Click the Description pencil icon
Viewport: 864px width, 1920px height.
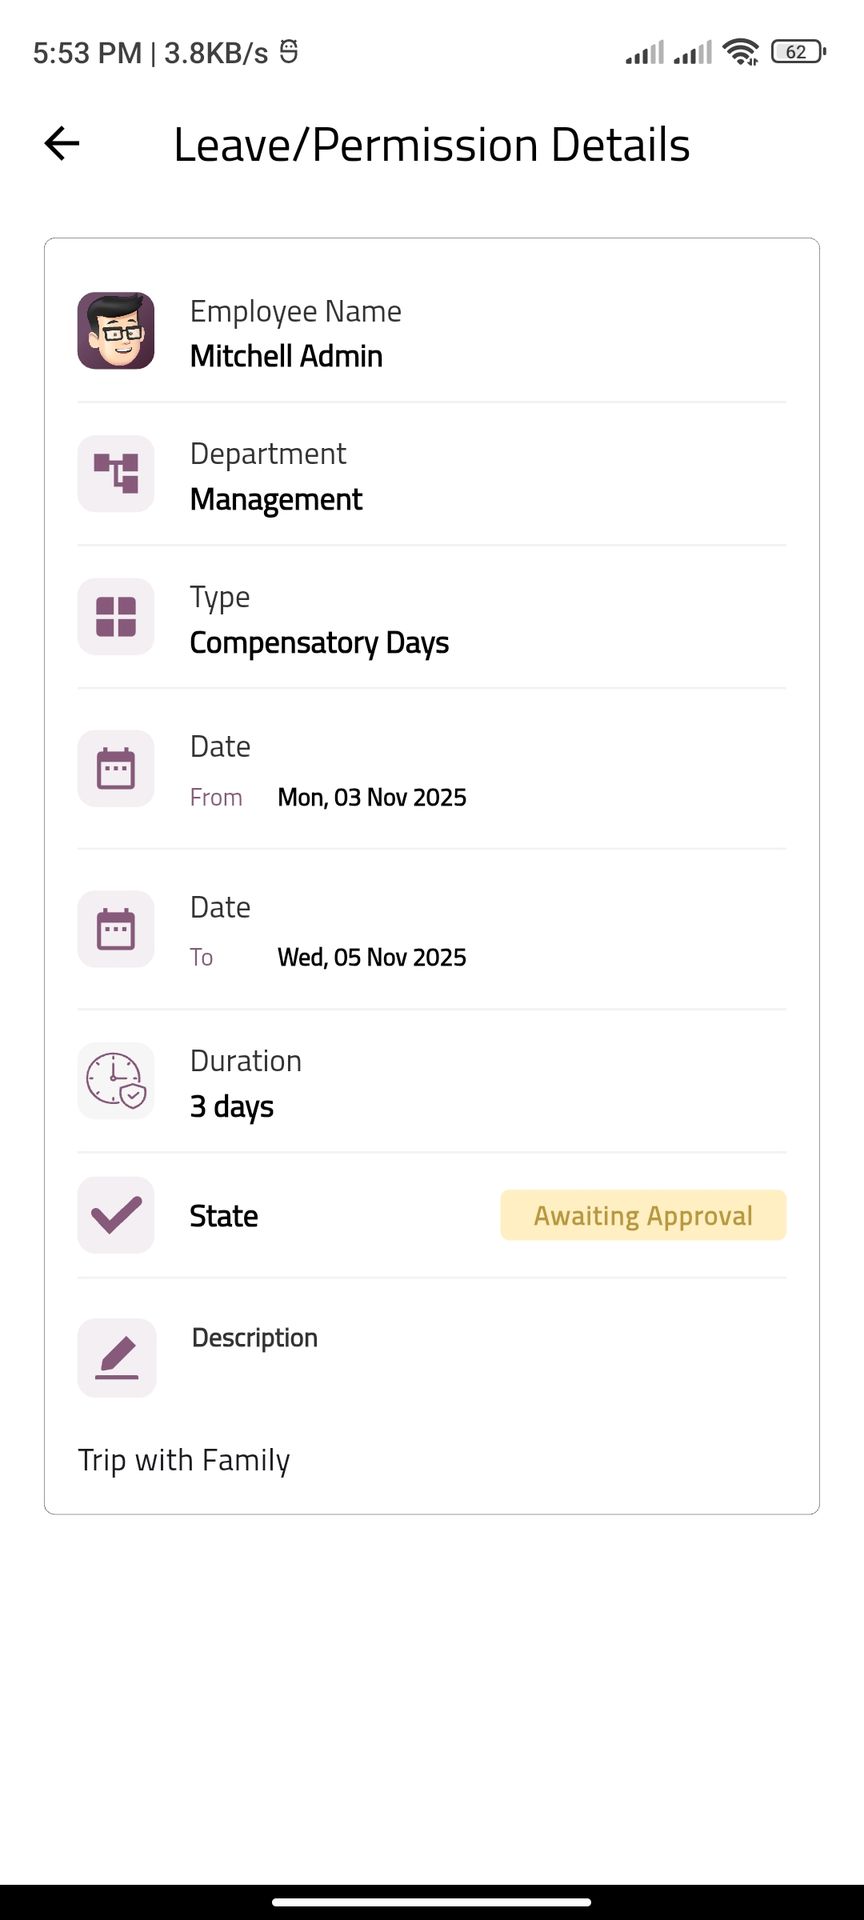117,1358
